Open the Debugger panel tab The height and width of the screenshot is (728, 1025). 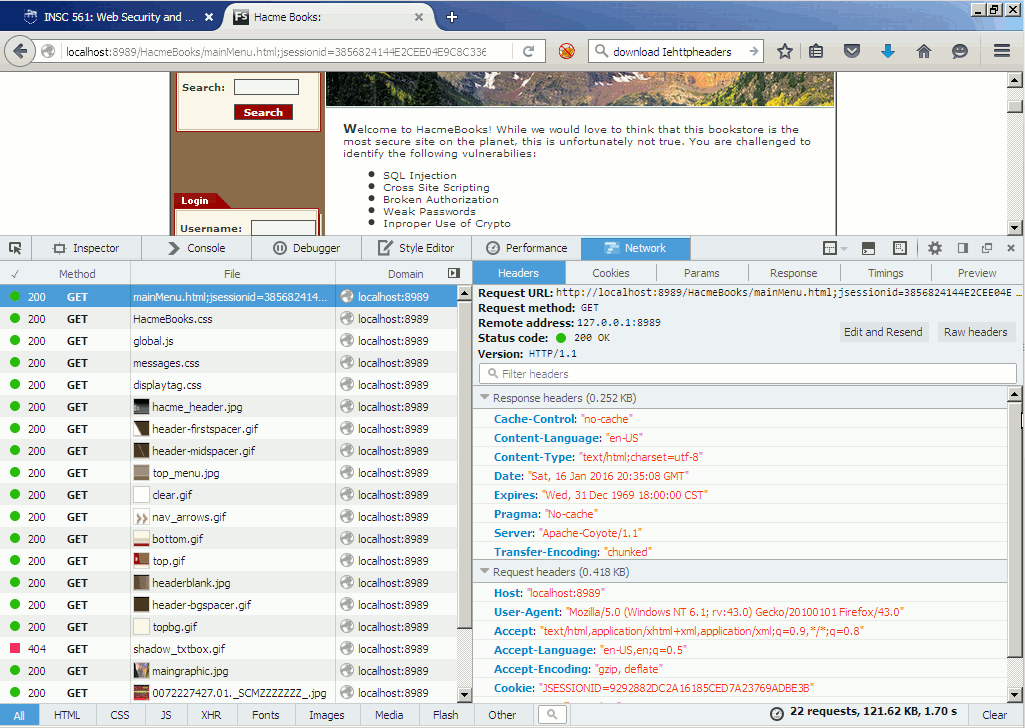(306, 248)
